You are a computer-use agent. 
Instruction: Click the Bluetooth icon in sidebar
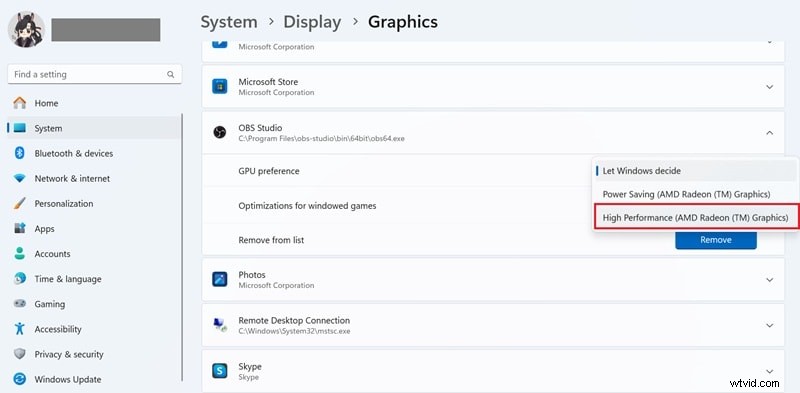pyautogui.click(x=19, y=153)
